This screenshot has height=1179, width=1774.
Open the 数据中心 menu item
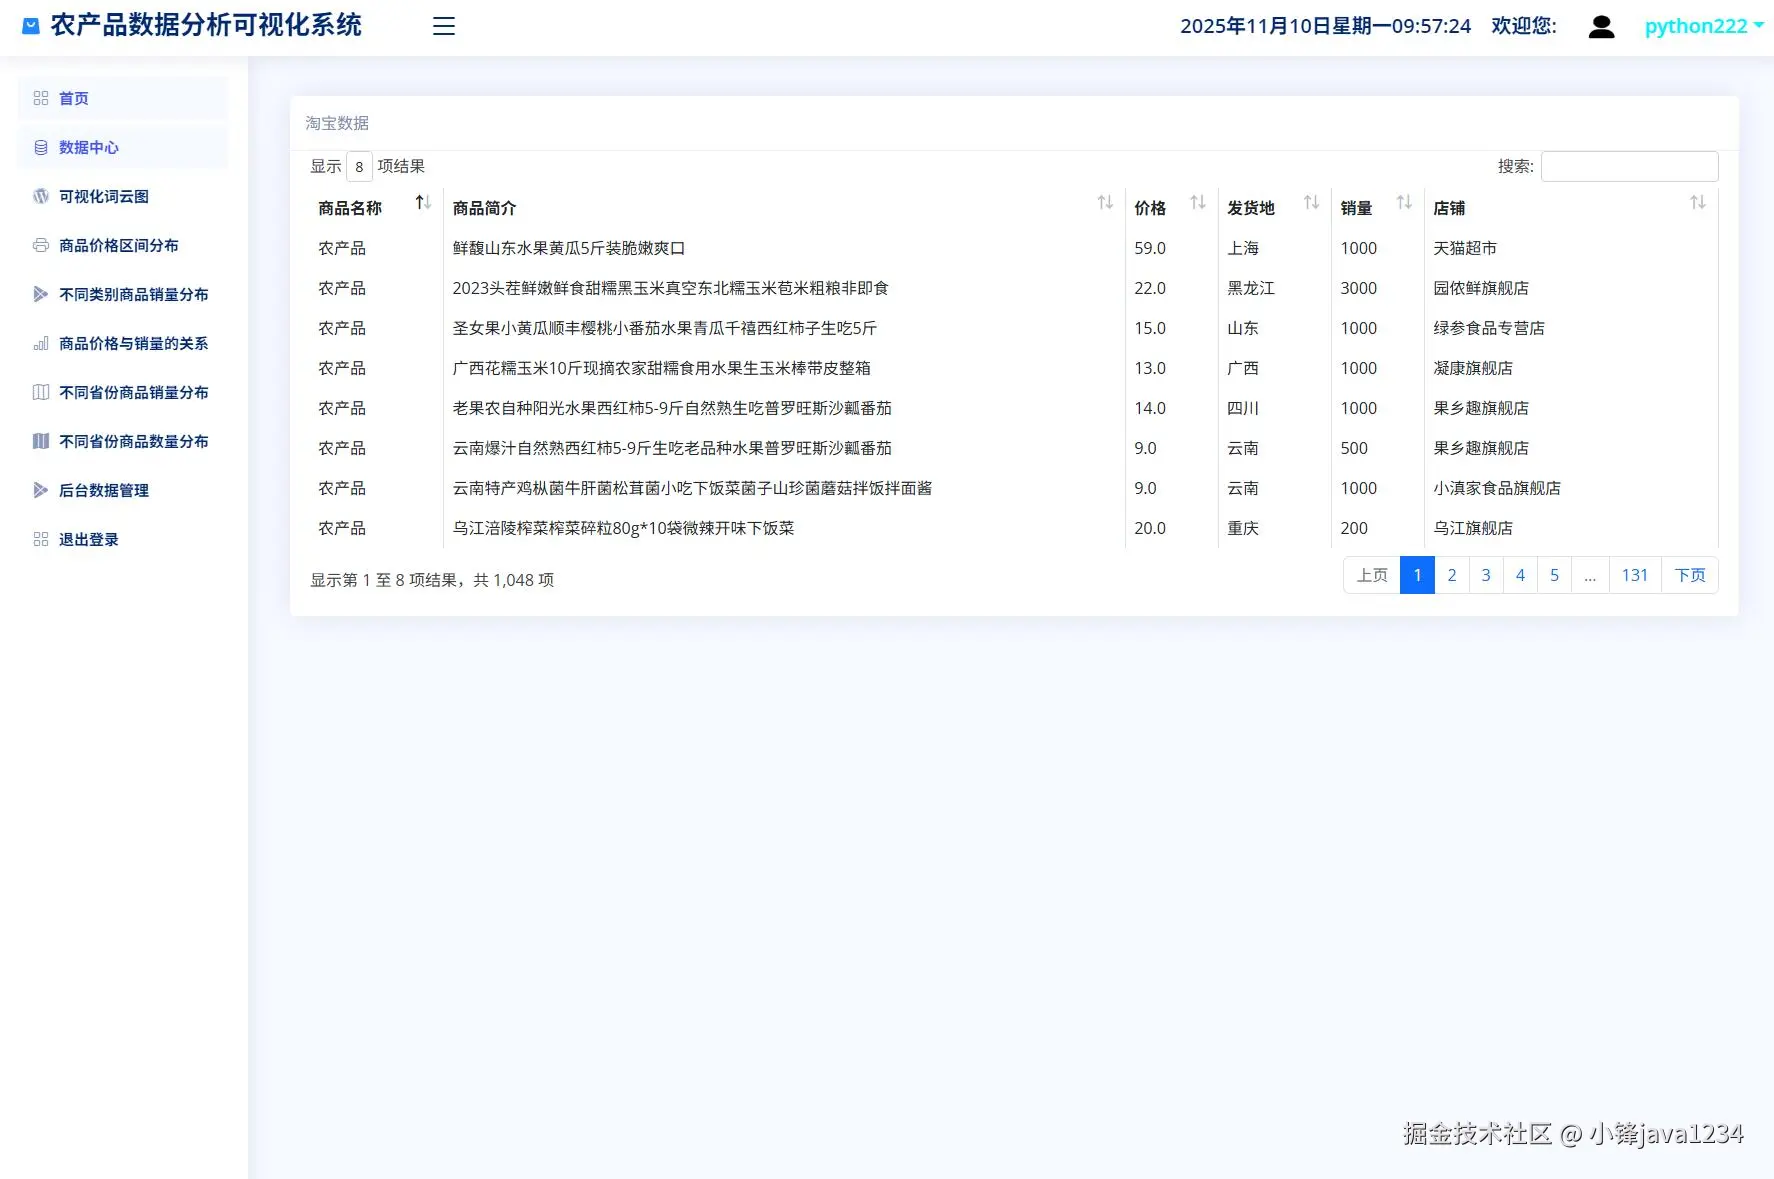[x=123, y=147]
